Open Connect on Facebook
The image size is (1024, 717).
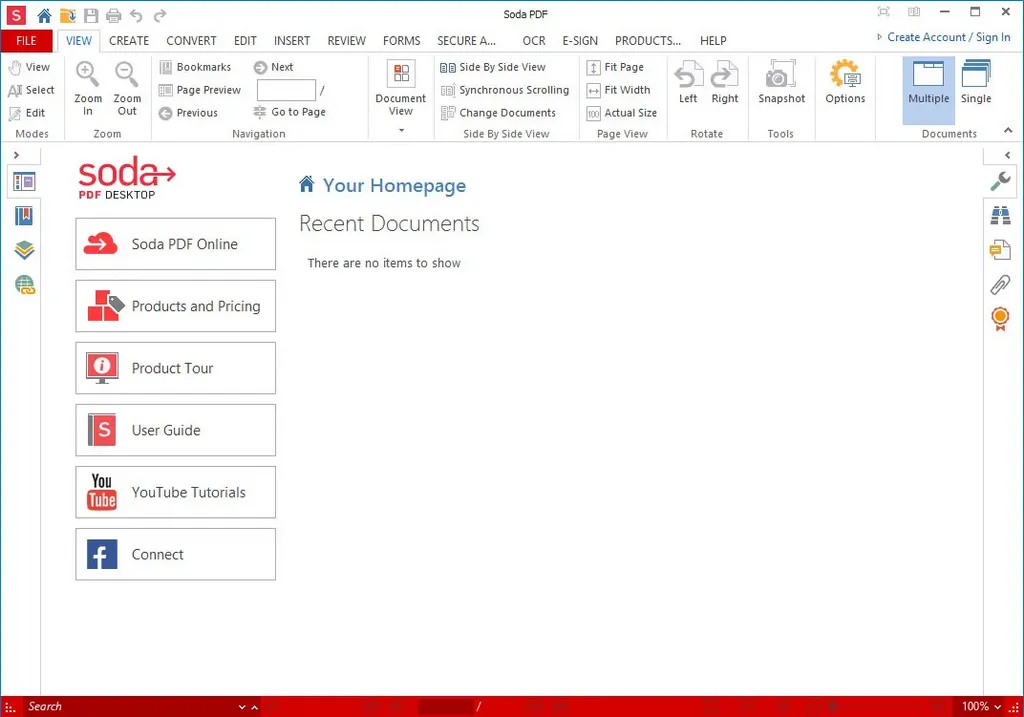click(176, 554)
